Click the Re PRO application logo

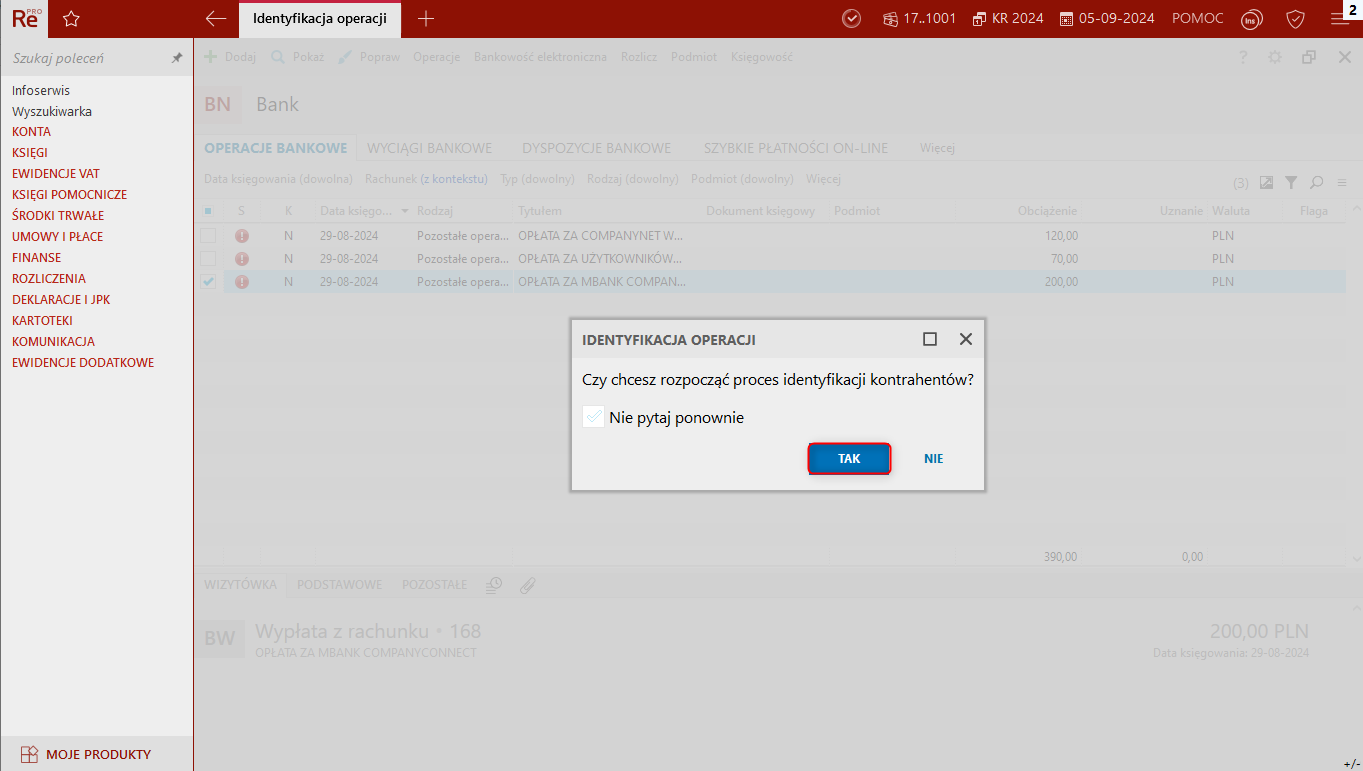coord(26,18)
